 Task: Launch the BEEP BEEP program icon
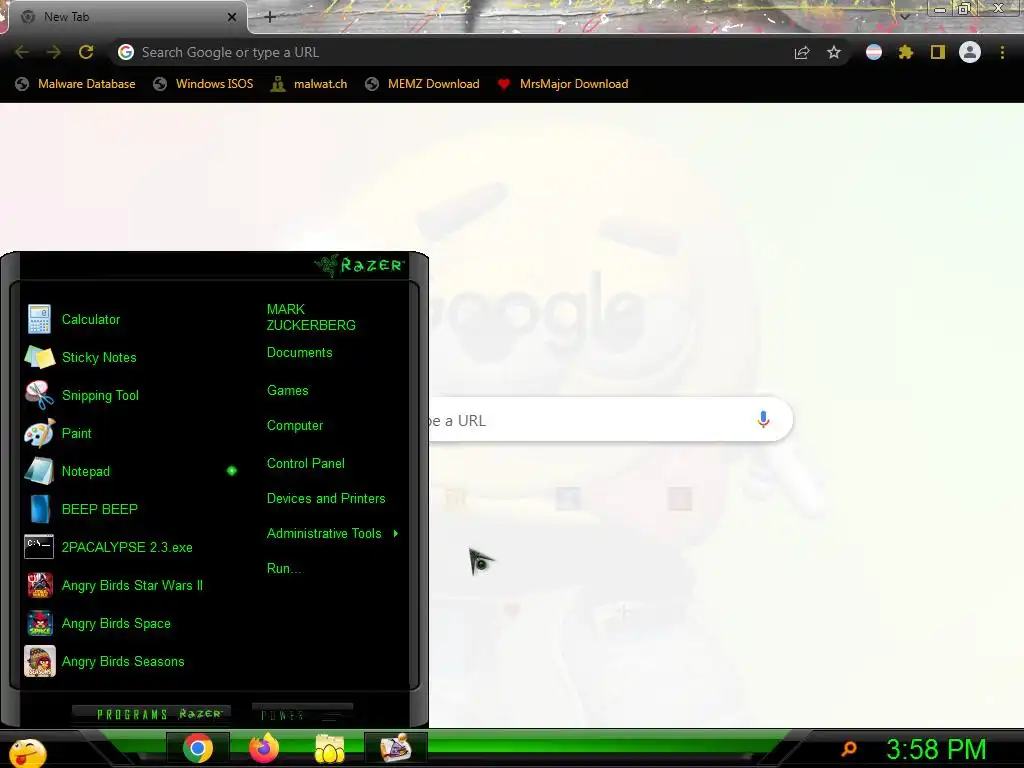click(x=39, y=509)
